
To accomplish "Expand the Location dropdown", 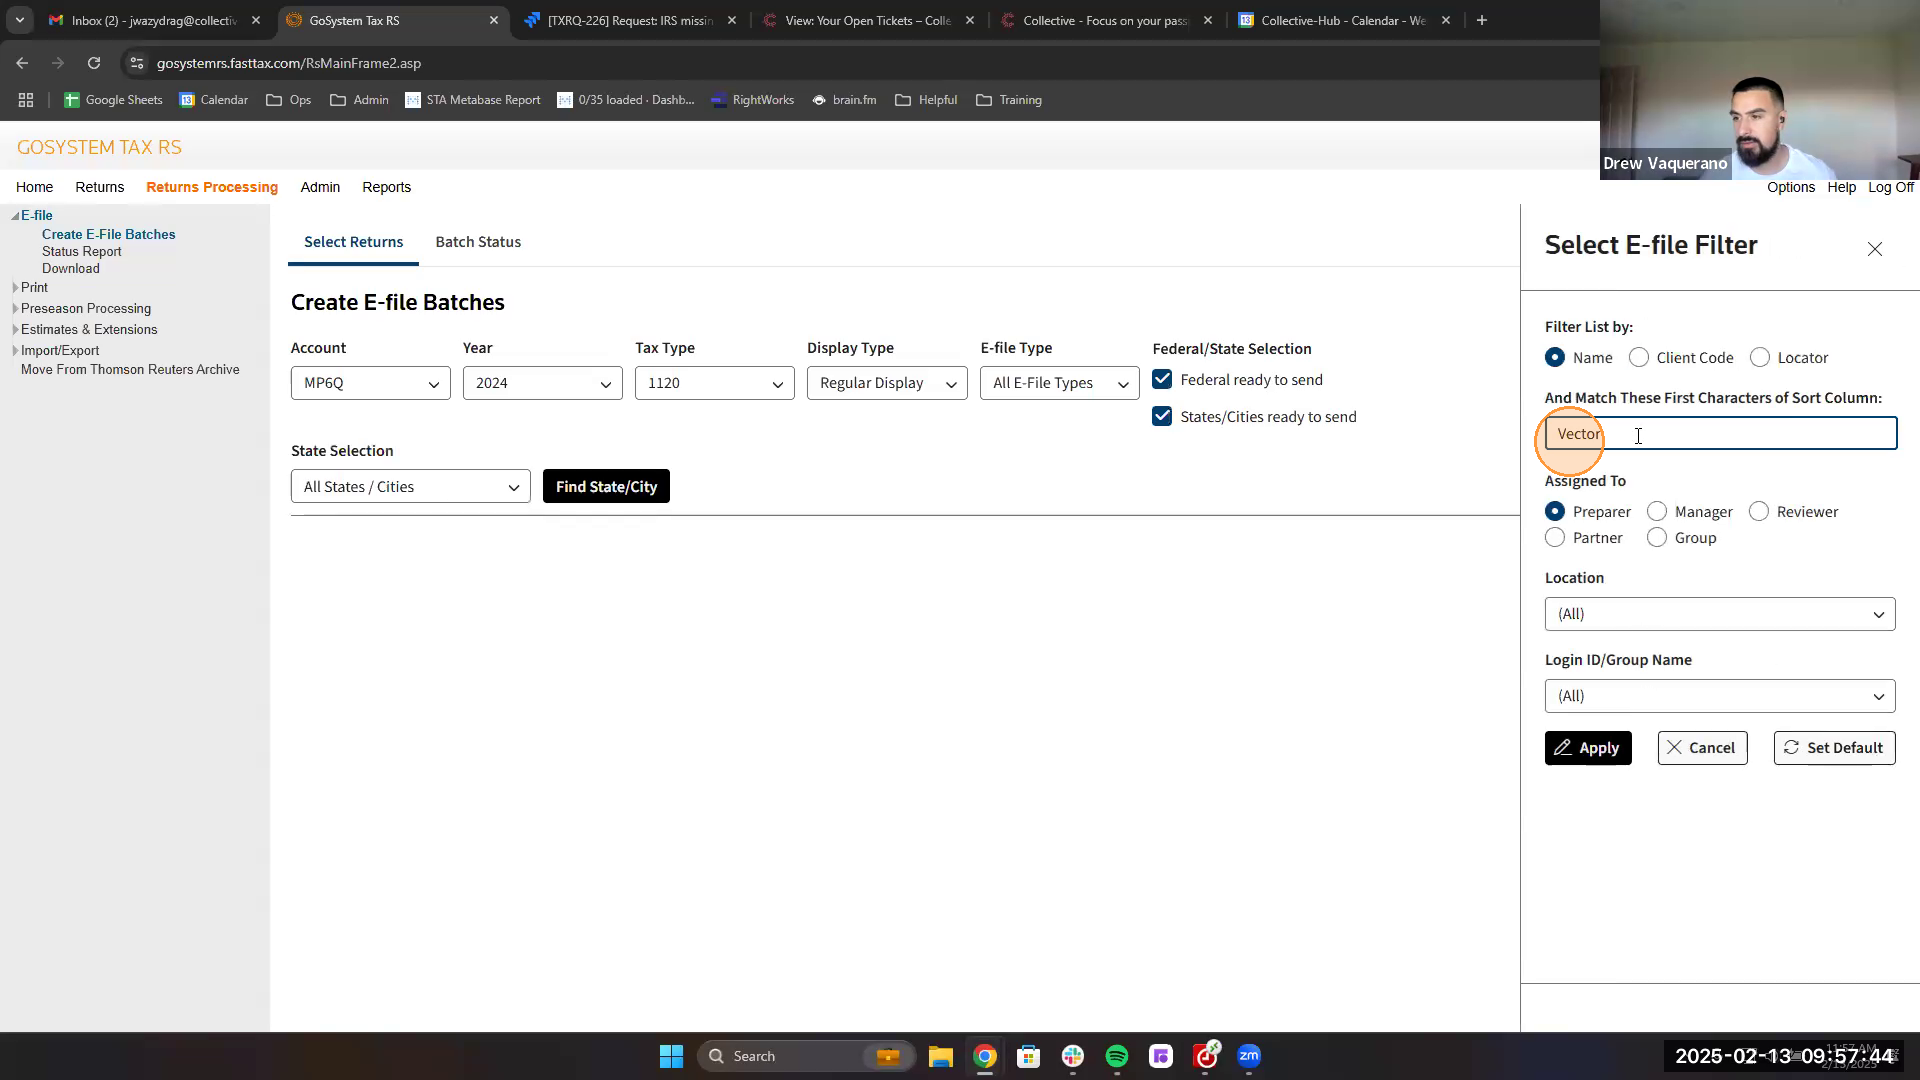I will point(1719,614).
